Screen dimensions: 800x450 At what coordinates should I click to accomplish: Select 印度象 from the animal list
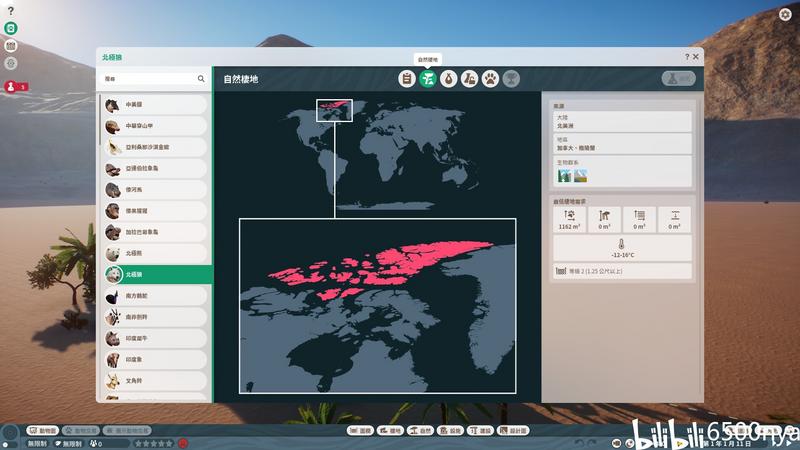tap(156, 360)
